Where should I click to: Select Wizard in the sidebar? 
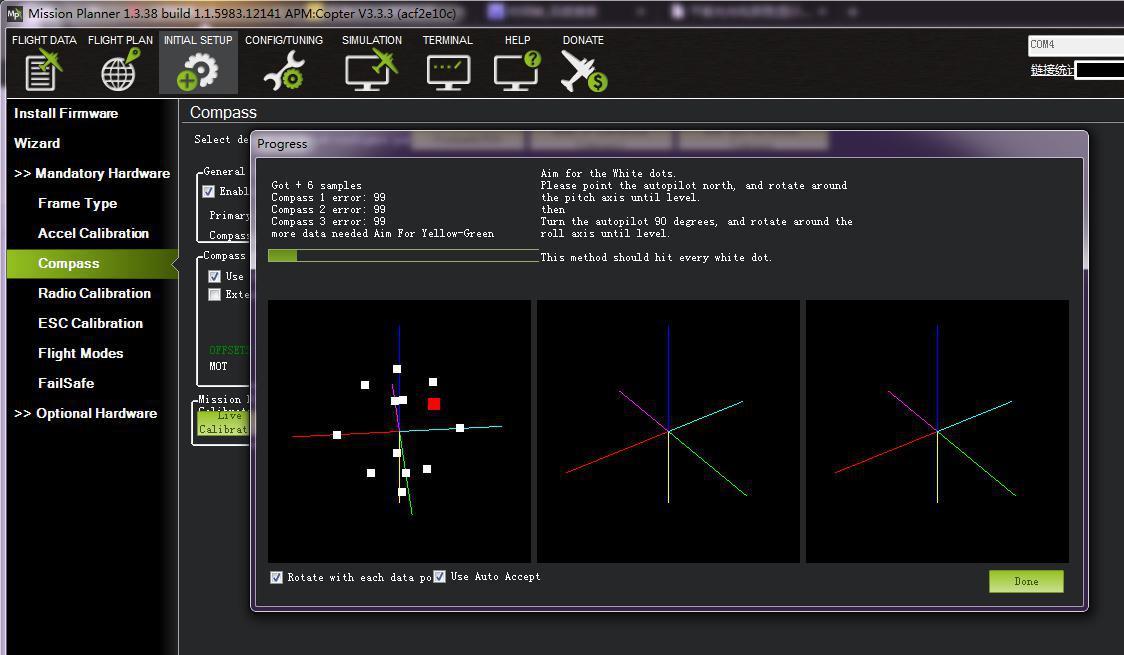click(x=37, y=143)
